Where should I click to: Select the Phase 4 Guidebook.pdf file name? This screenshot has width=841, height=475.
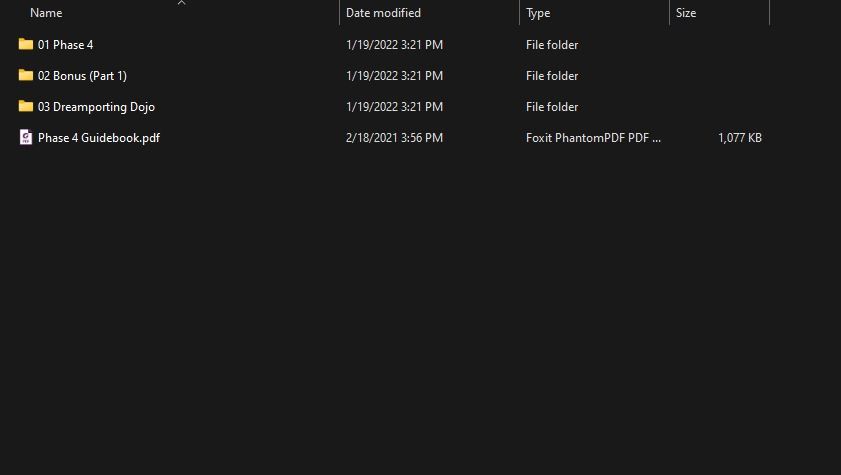coord(98,138)
